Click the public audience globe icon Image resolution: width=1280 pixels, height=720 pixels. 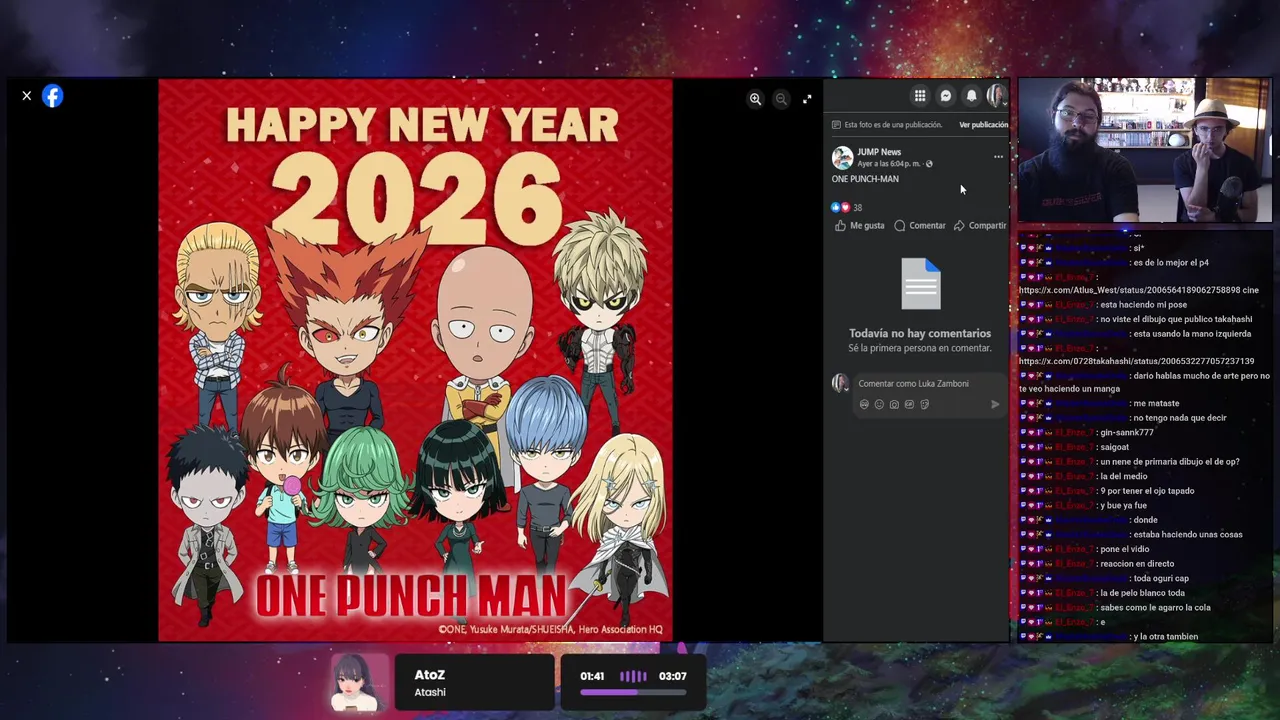(929, 164)
